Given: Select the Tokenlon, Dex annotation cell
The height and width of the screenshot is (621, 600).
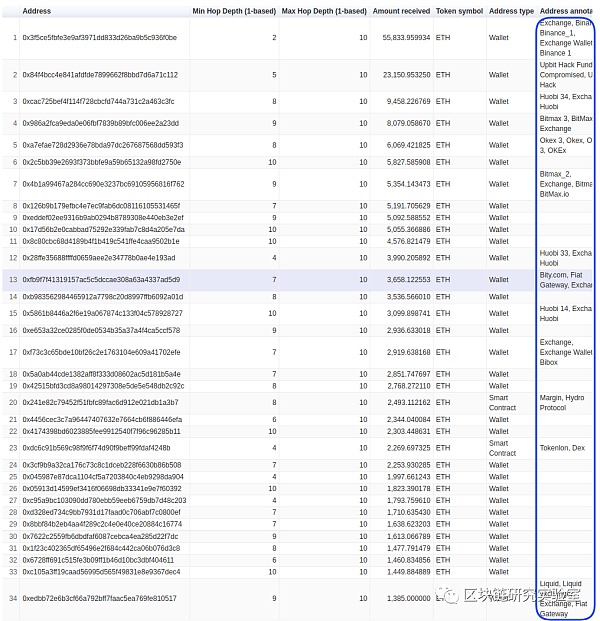Looking at the screenshot, I should coord(565,448).
